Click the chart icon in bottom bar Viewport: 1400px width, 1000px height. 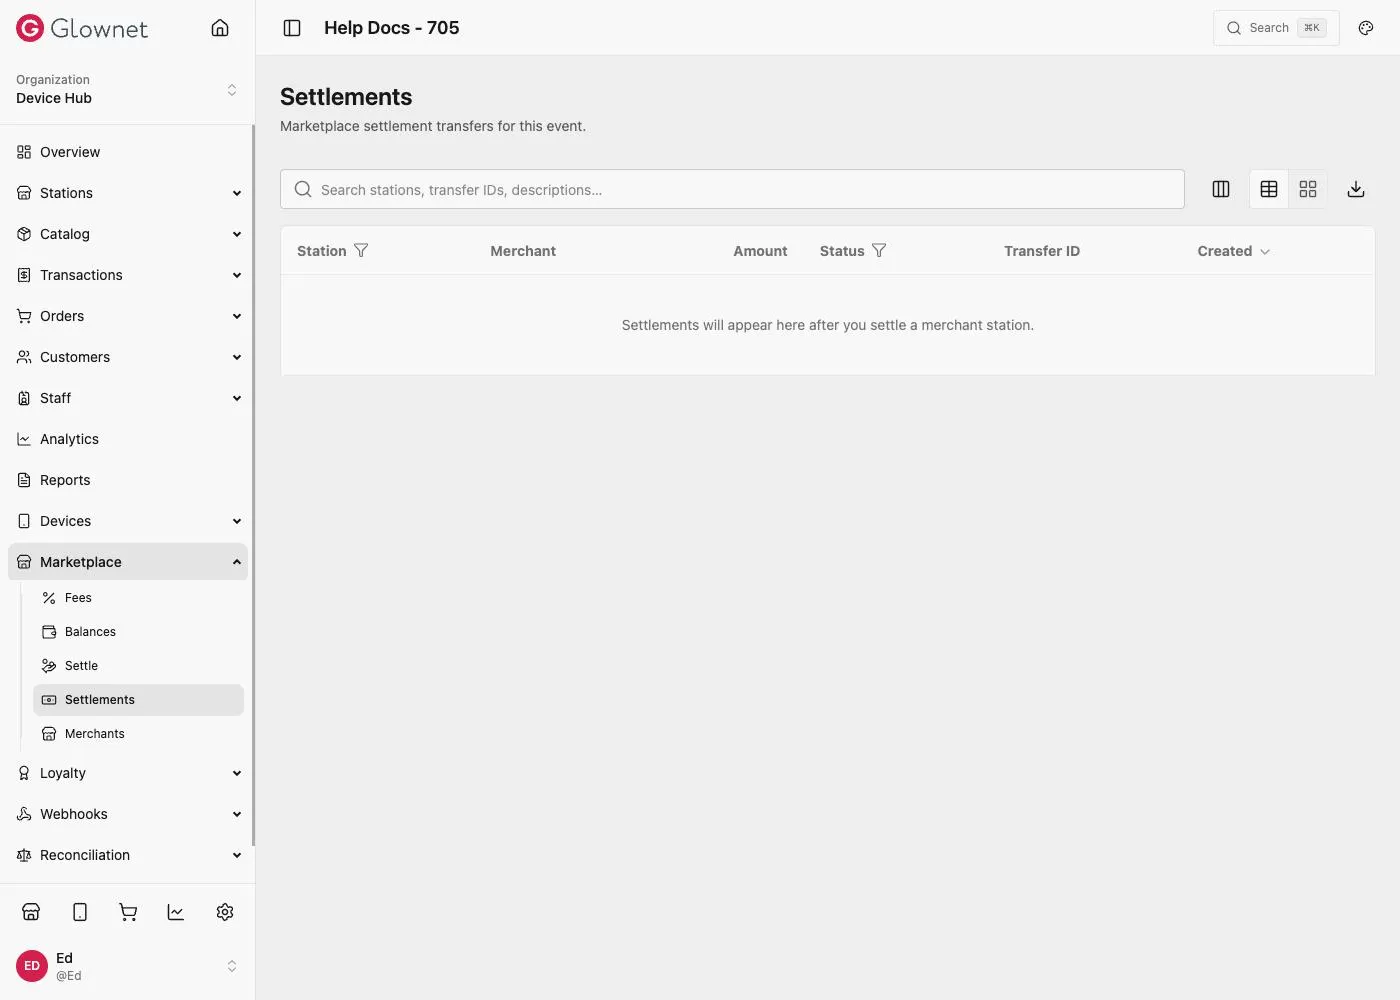point(176,912)
